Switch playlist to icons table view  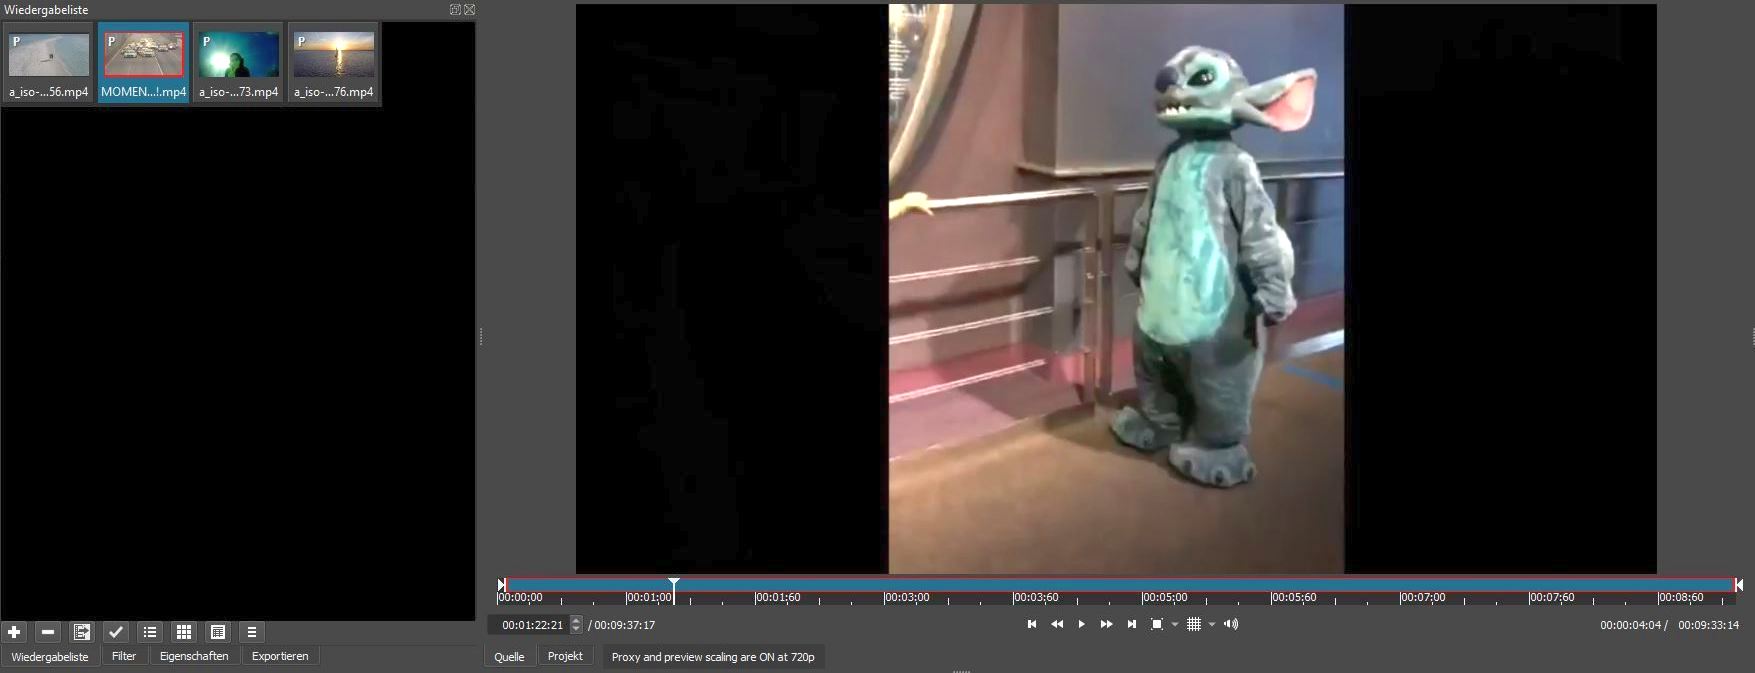218,632
